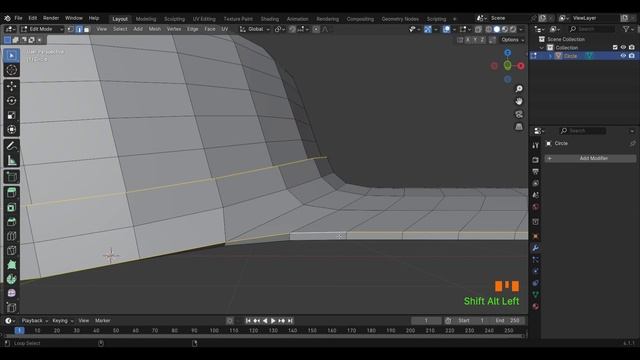Click the viewport zoom magnifier icon

(x=519, y=89)
